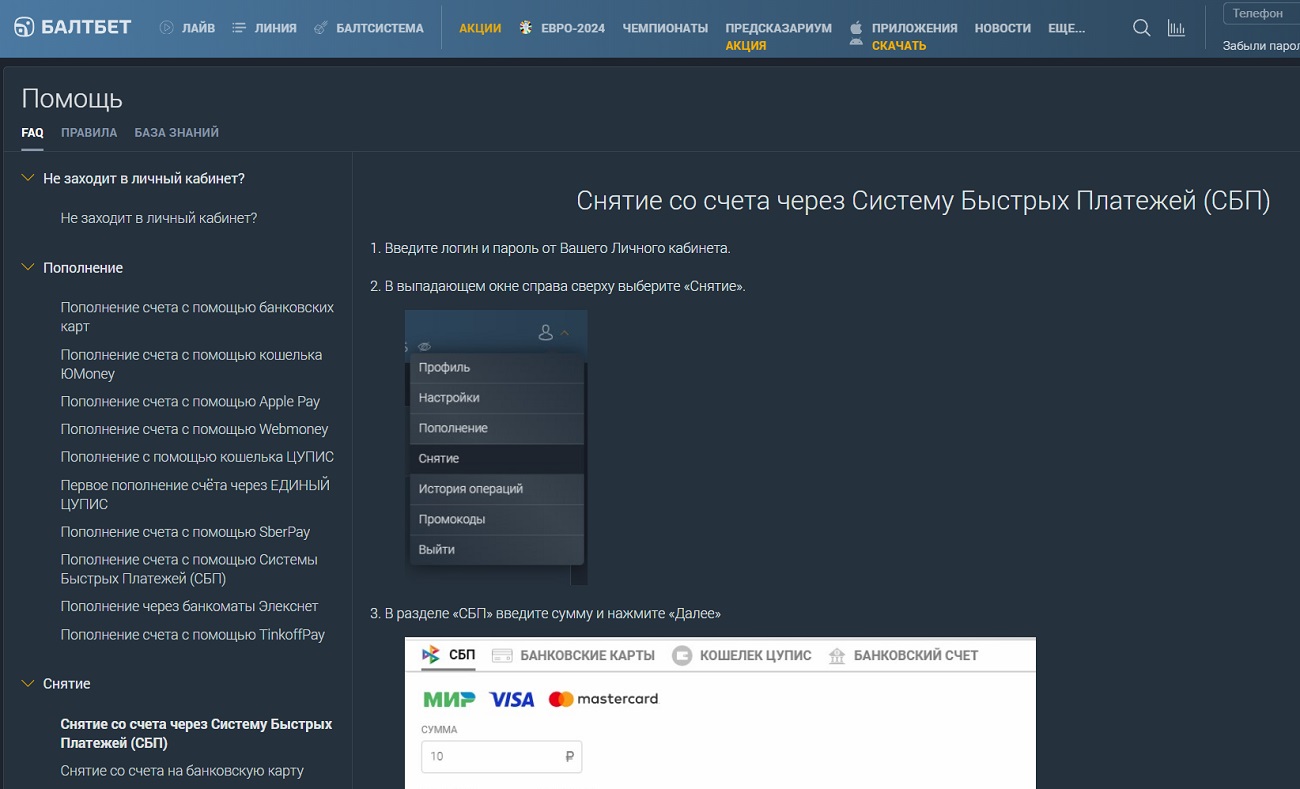The width and height of the screenshot is (1300, 789).
Task: Click Выйти in the dropdown screenshot
Action: click(x=496, y=550)
